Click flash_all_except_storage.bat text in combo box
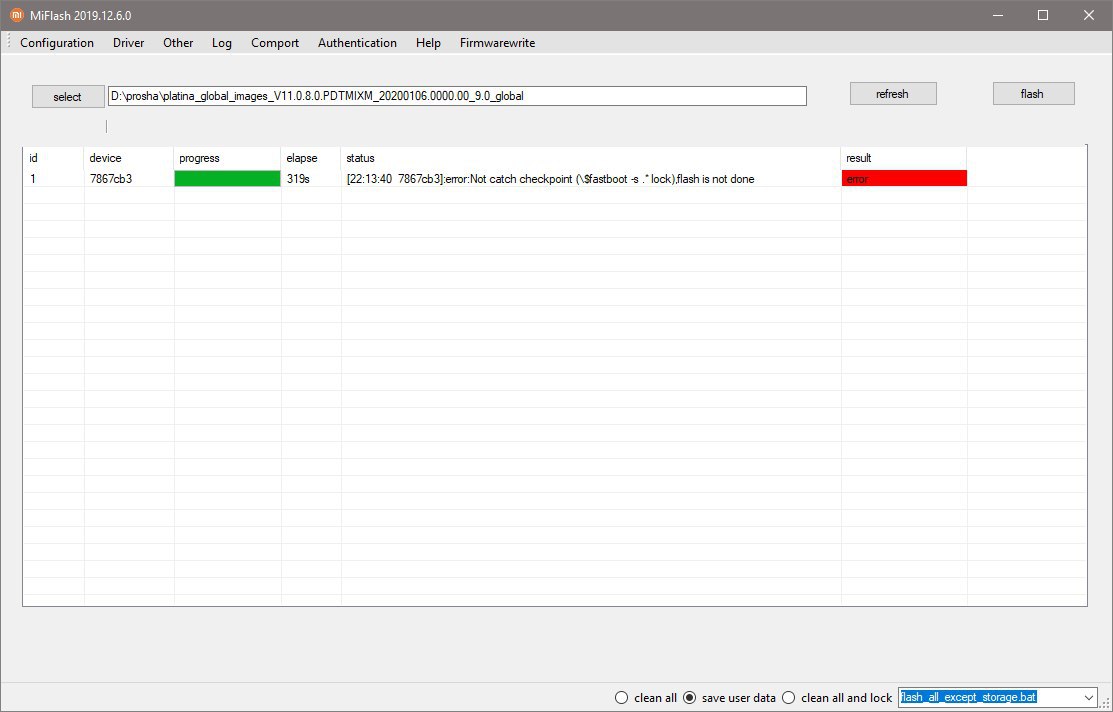 click(x=969, y=697)
